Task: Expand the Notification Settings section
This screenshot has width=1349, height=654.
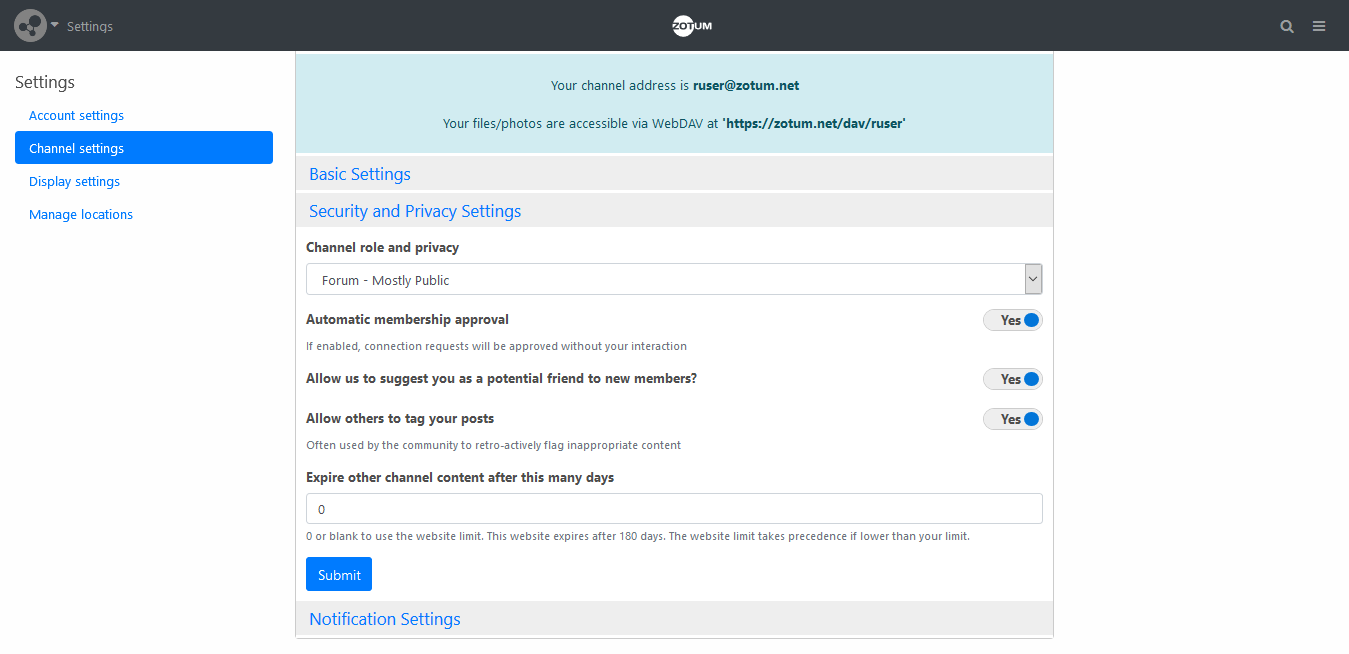Action: point(385,619)
